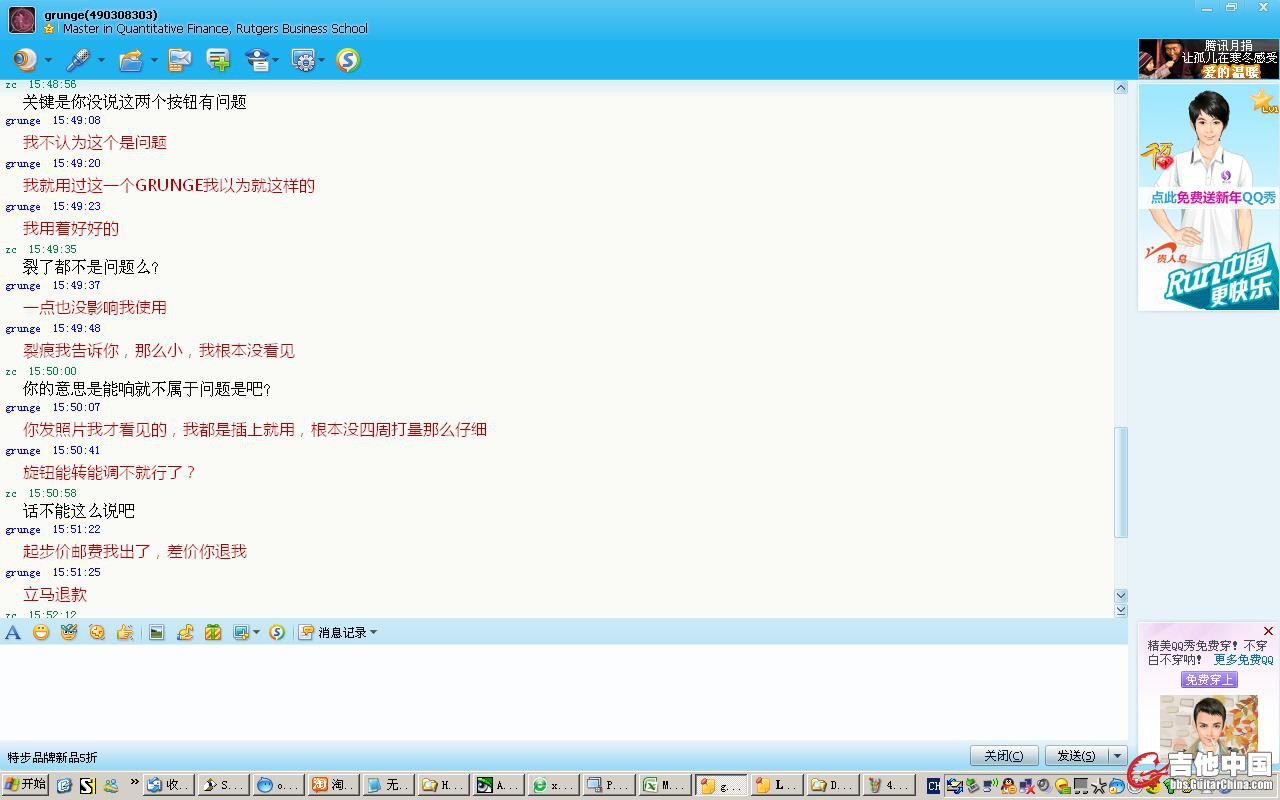Switch to the 收... taskbar window
This screenshot has width=1280, height=800.
168,785
